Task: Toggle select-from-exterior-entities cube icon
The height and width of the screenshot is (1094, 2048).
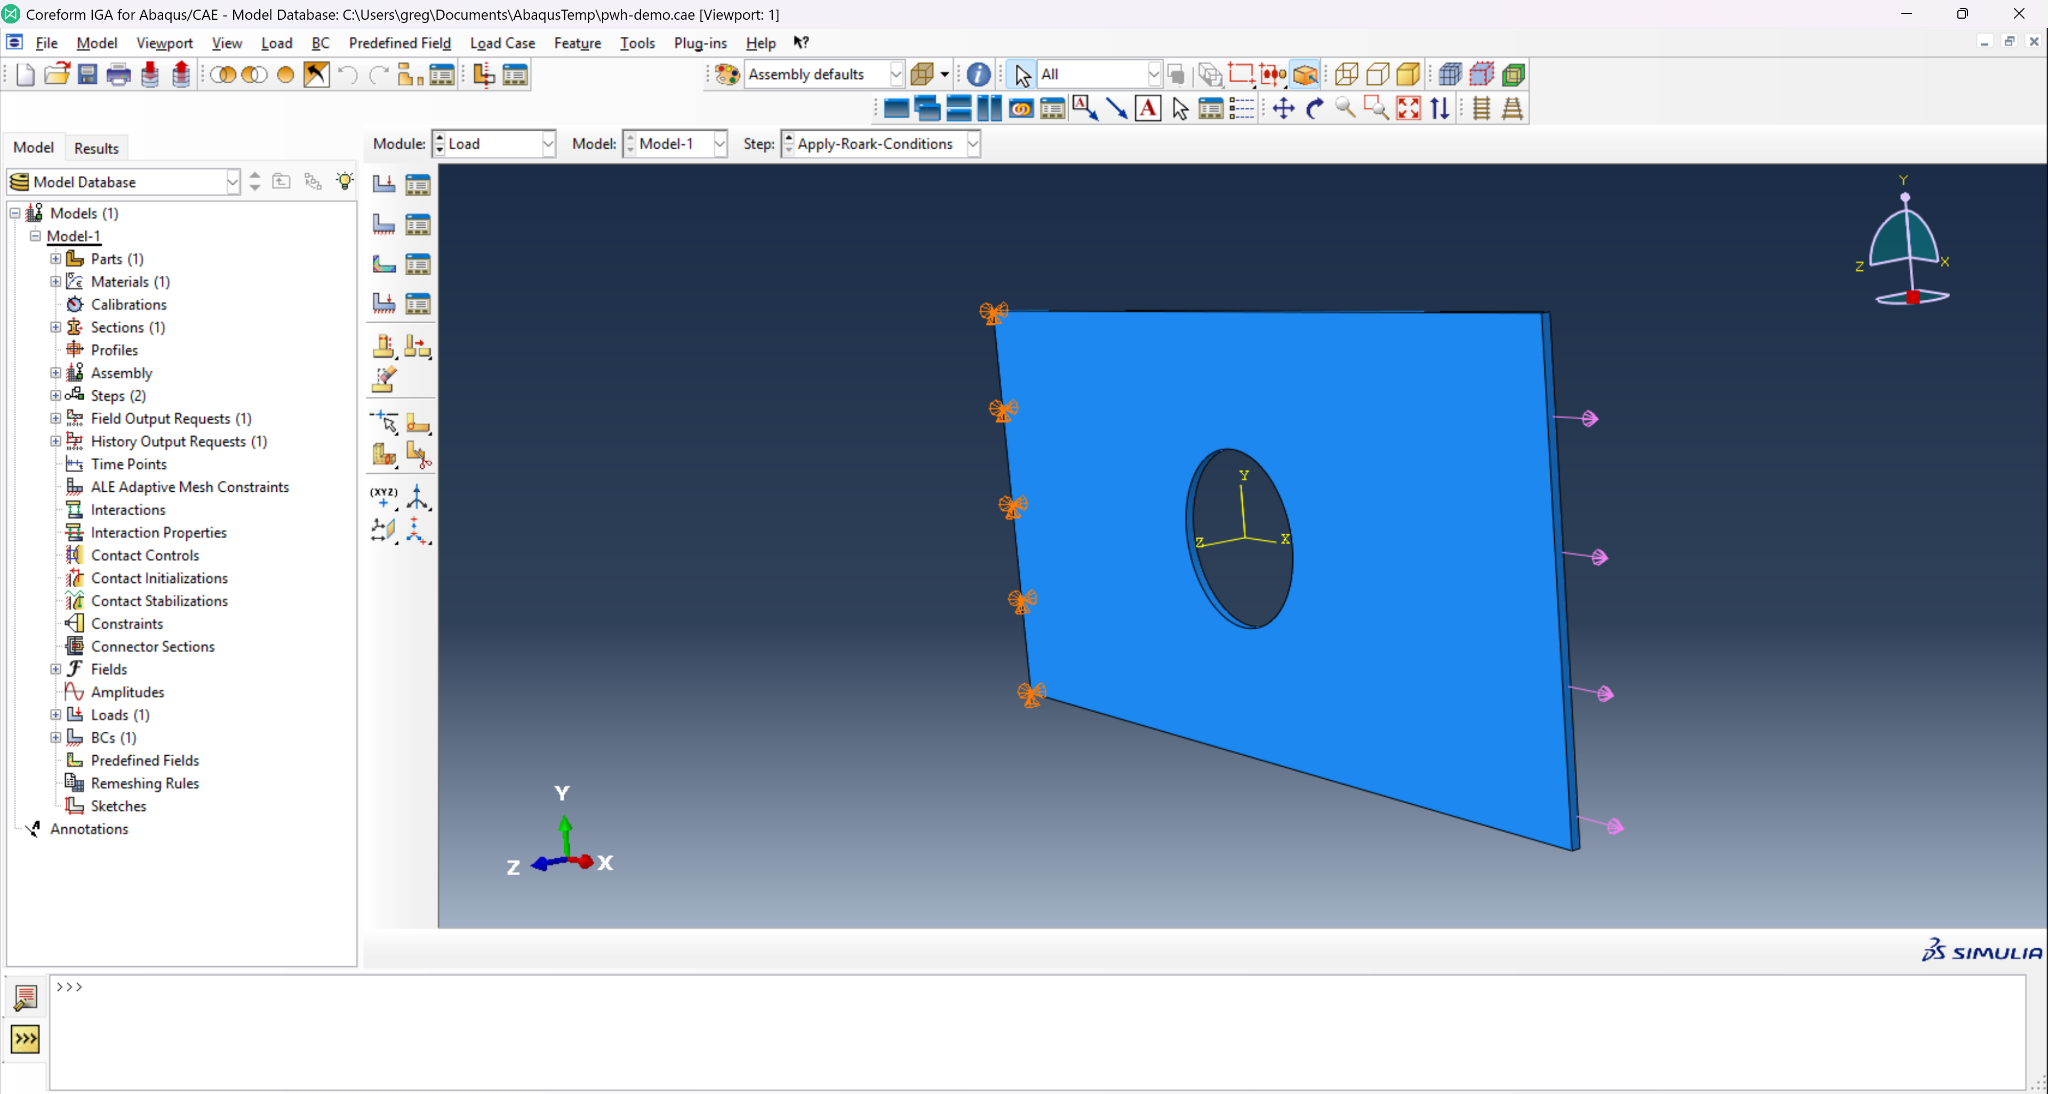Action: click(x=1305, y=75)
